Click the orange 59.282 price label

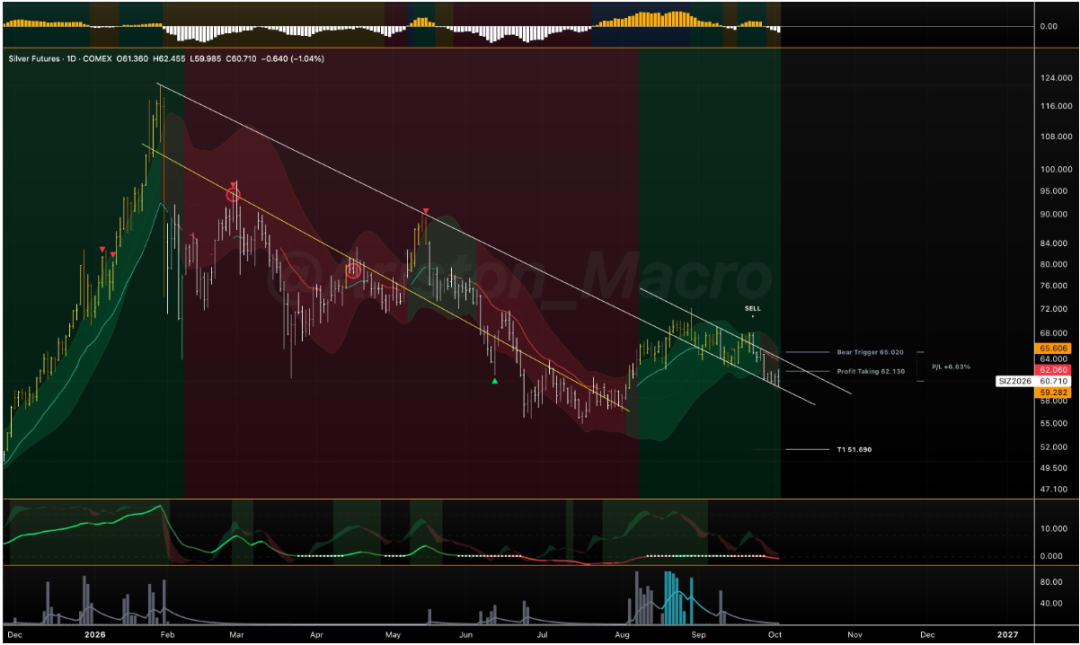coord(1053,392)
